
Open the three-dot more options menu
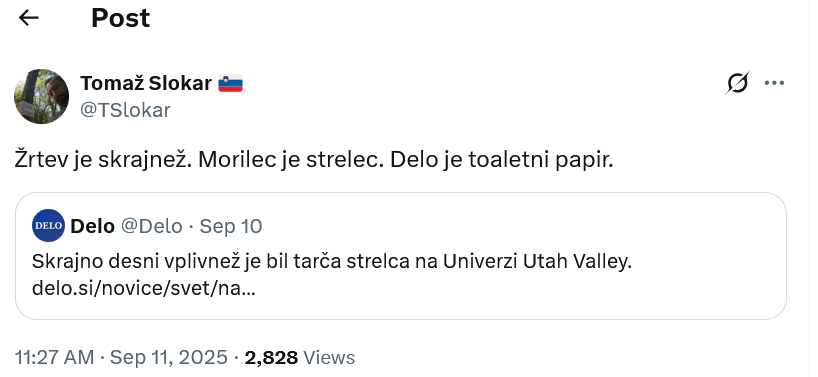774,83
